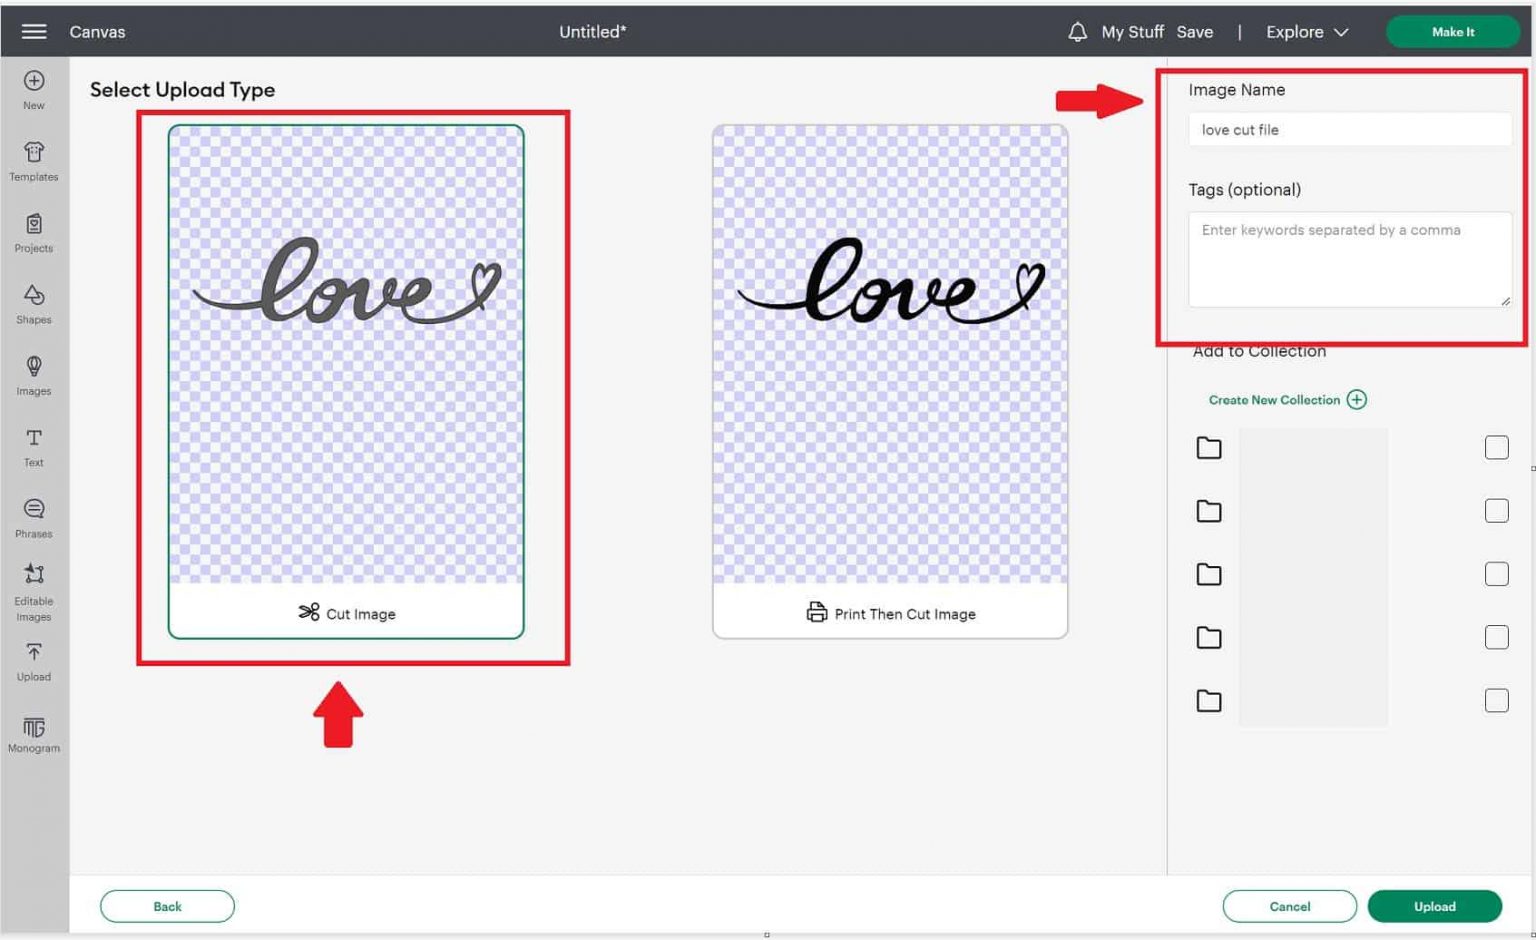Expand the Explore dropdown
The height and width of the screenshot is (940, 1536).
(x=1305, y=31)
